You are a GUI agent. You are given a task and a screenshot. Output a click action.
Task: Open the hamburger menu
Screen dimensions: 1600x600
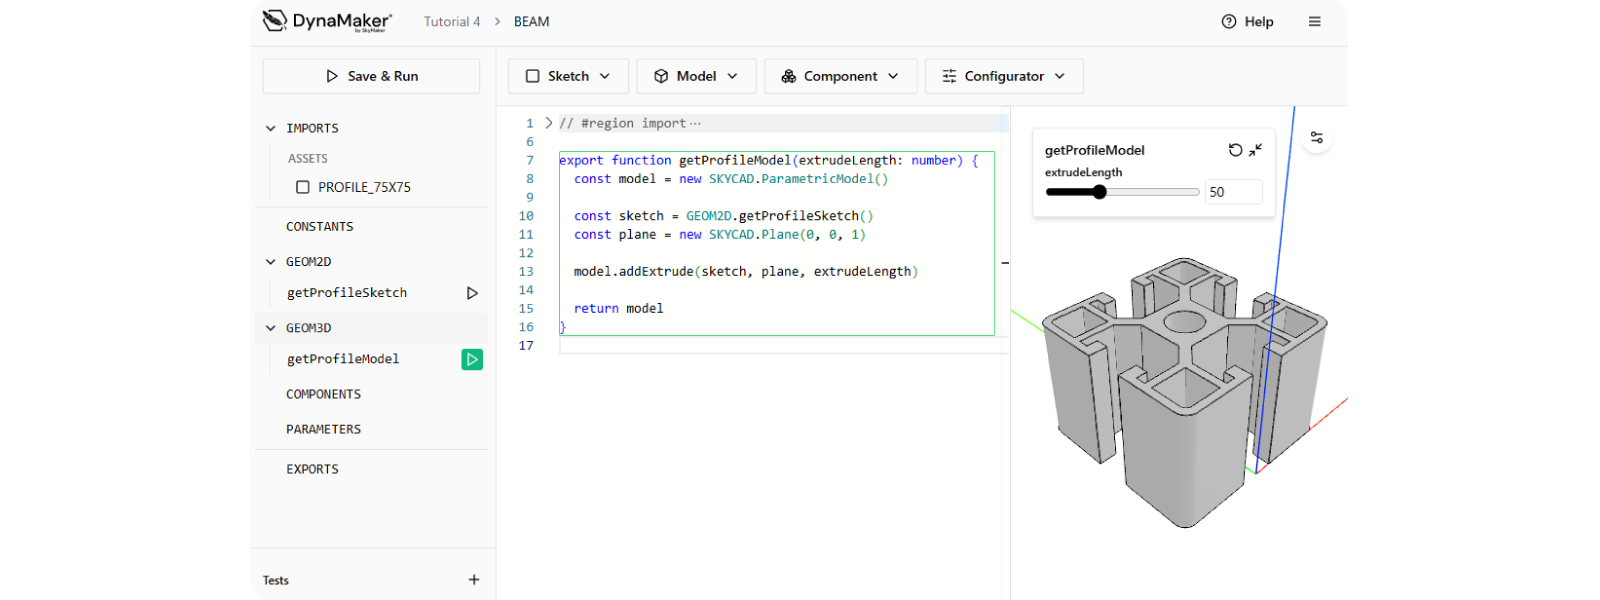(1314, 21)
